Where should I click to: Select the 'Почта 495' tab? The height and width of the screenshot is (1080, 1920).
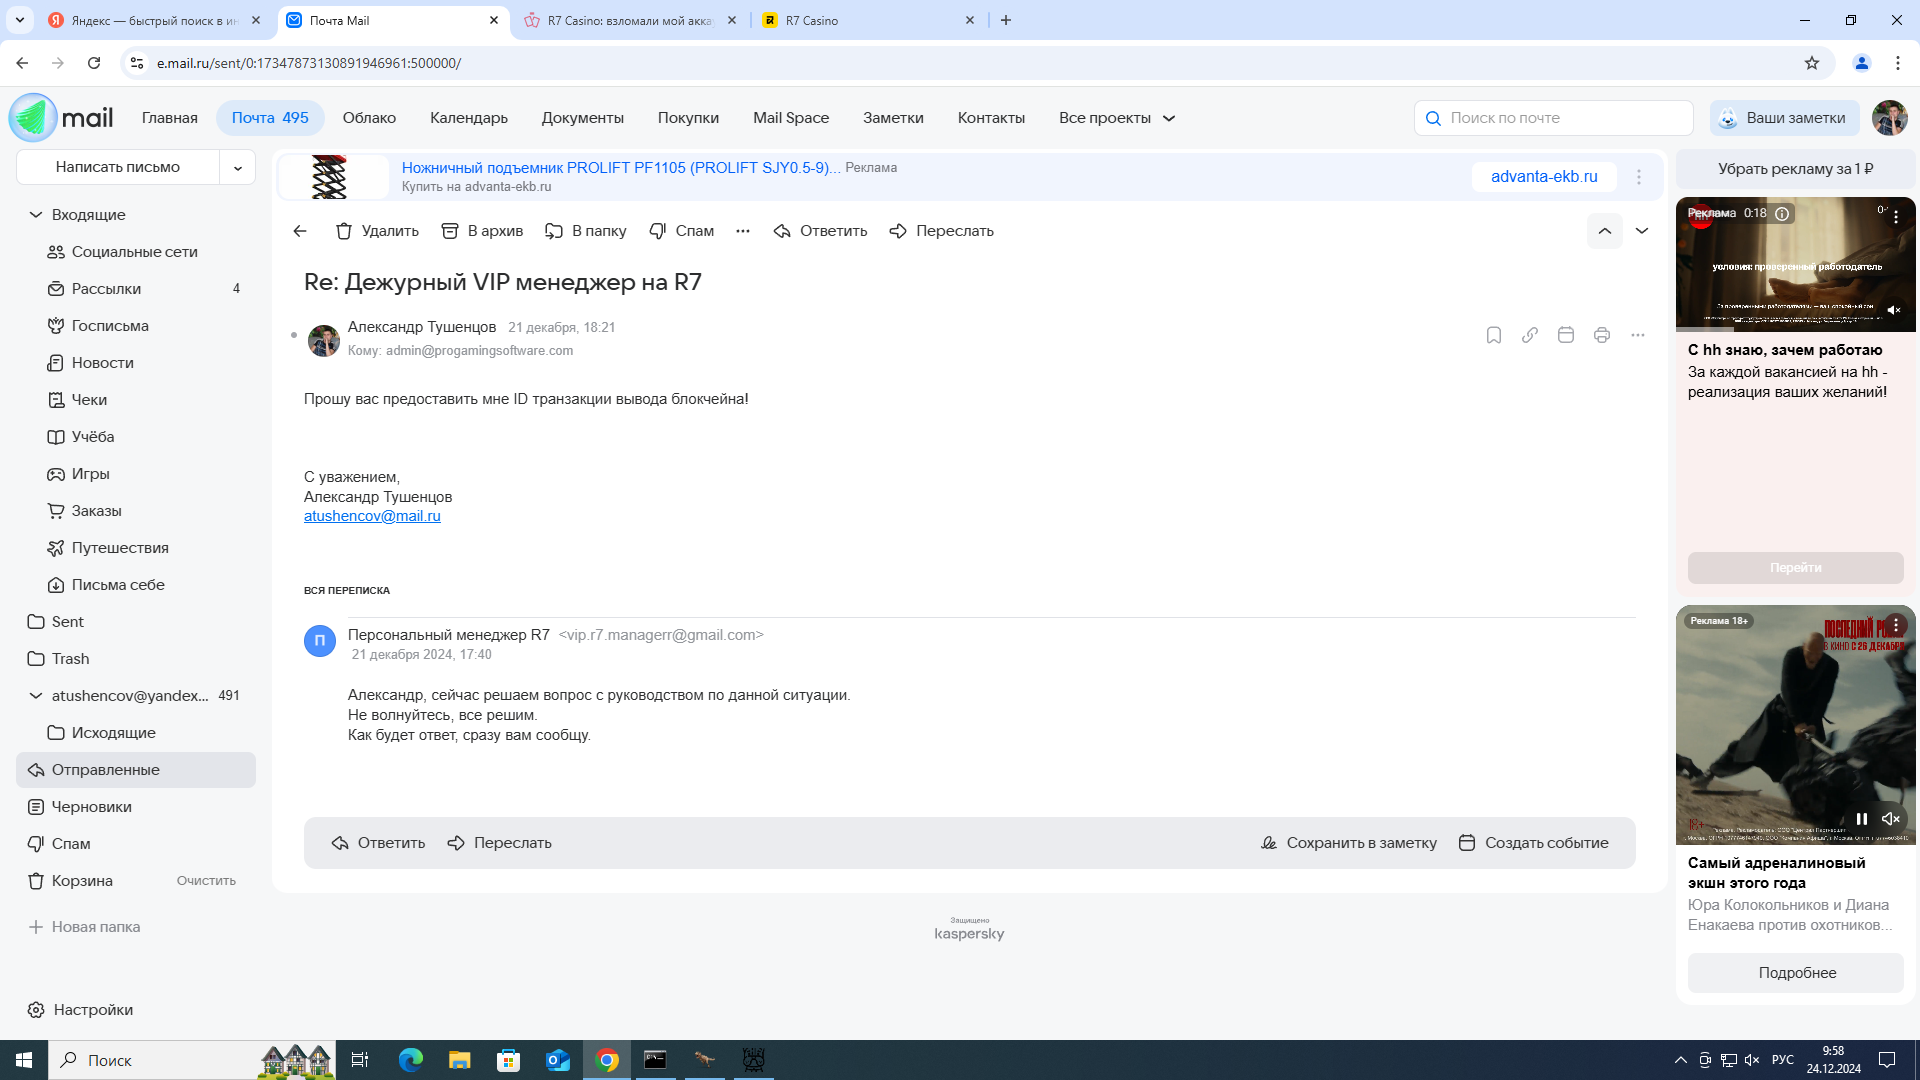[x=270, y=118]
